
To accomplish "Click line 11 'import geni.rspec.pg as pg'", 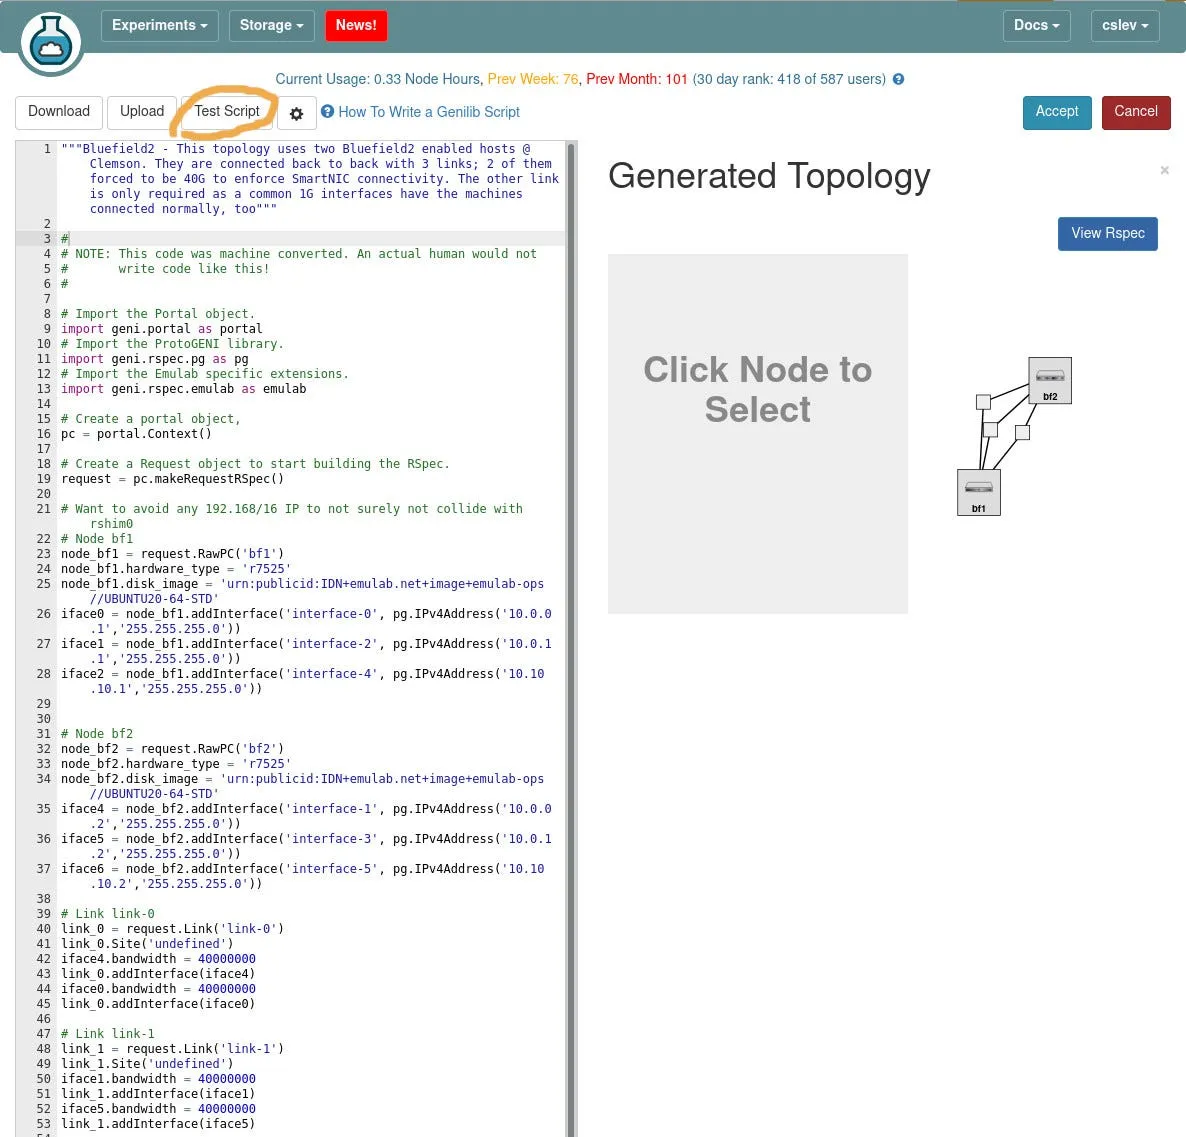I will [x=154, y=359].
